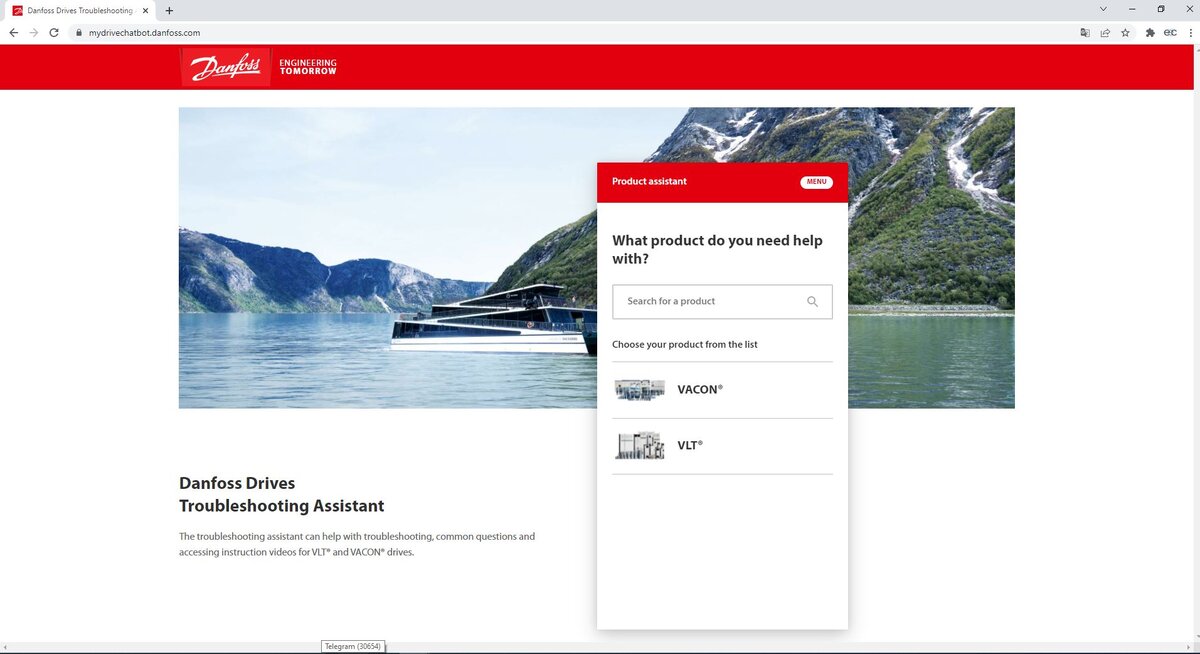The height and width of the screenshot is (654, 1200).
Task: Select the VLT® product option
Action: click(722, 446)
